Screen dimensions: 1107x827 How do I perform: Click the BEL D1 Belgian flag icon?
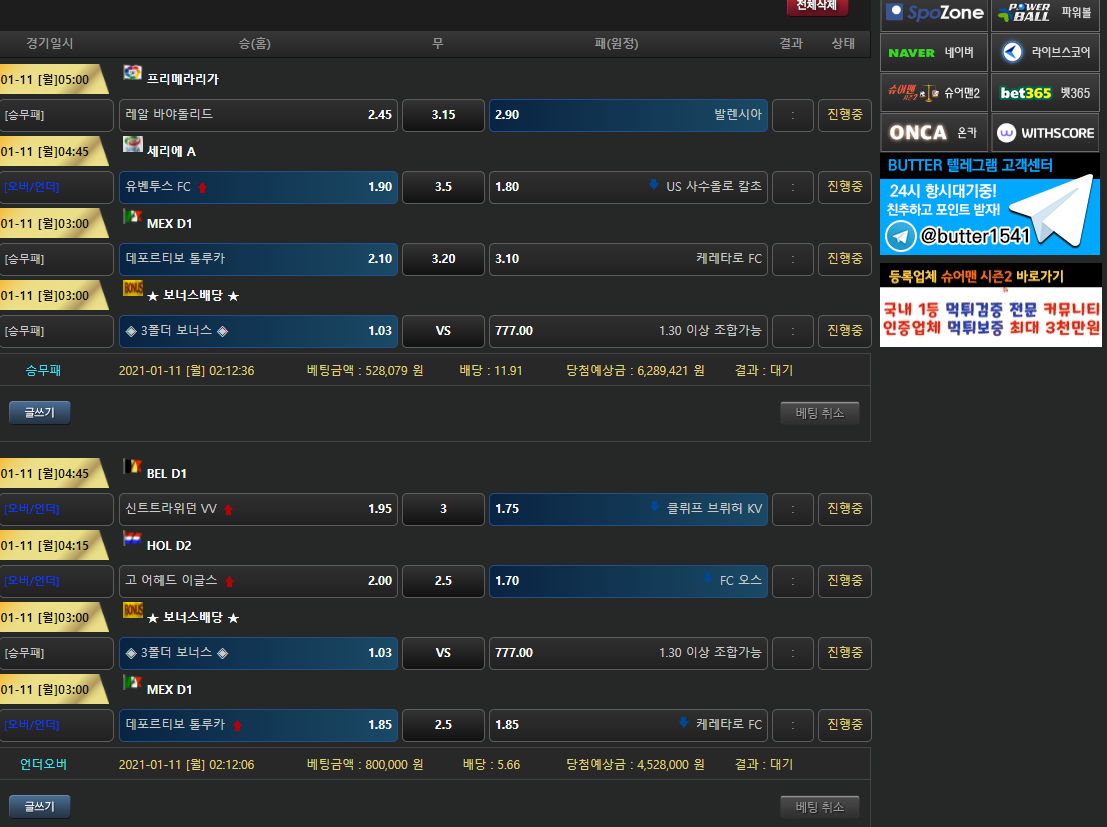point(132,467)
